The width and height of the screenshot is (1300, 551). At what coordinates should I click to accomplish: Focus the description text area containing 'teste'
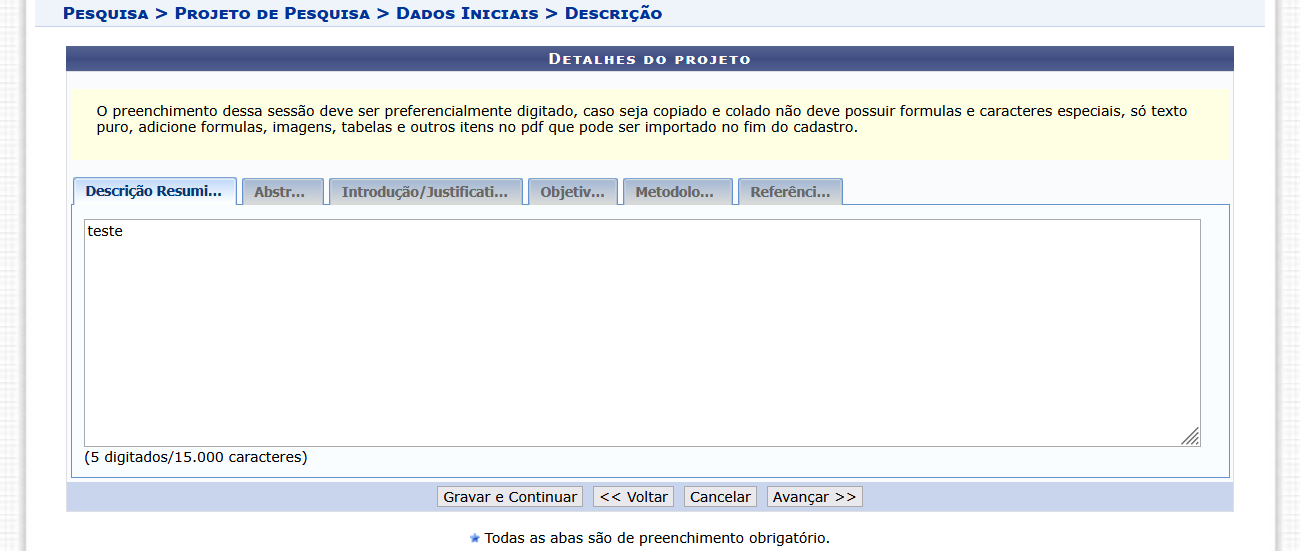pyautogui.click(x=640, y=330)
